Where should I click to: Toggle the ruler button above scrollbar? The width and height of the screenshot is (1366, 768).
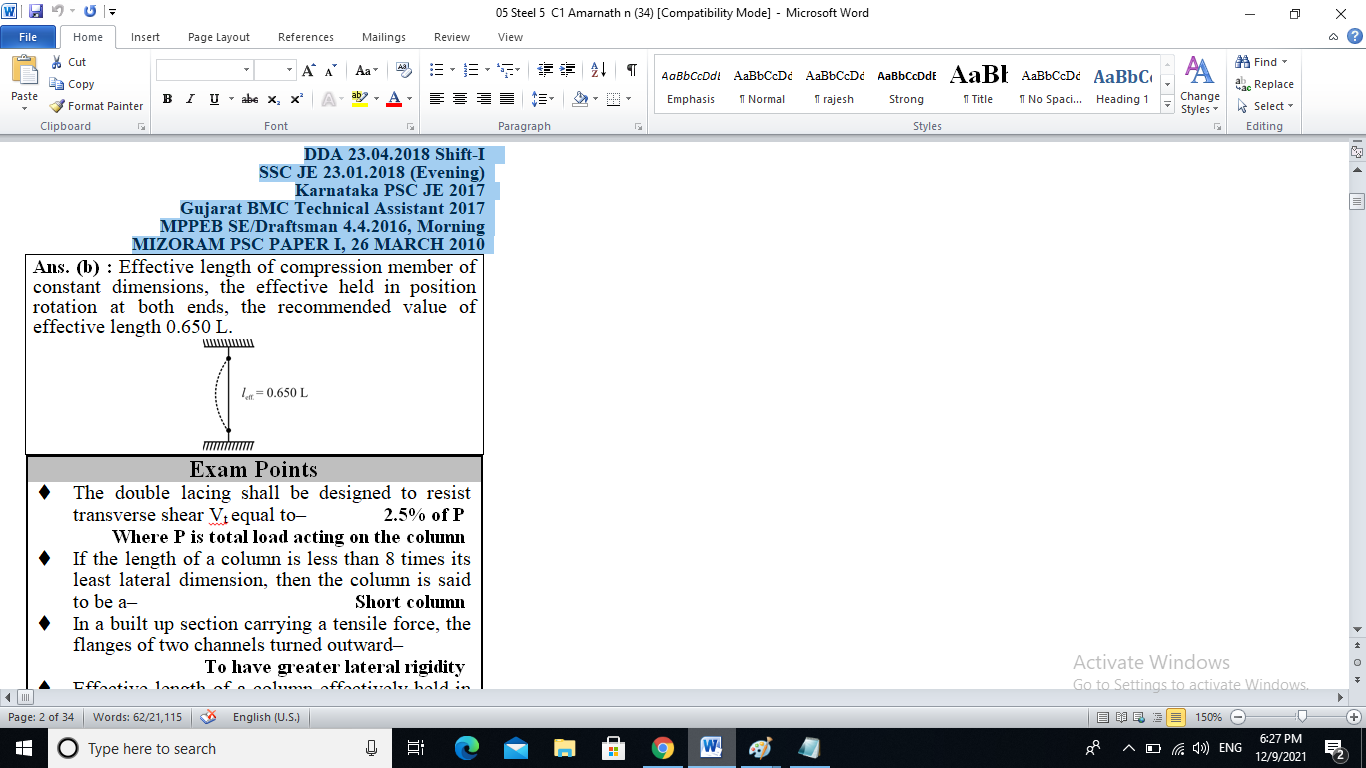pyautogui.click(x=1357, y=152)
